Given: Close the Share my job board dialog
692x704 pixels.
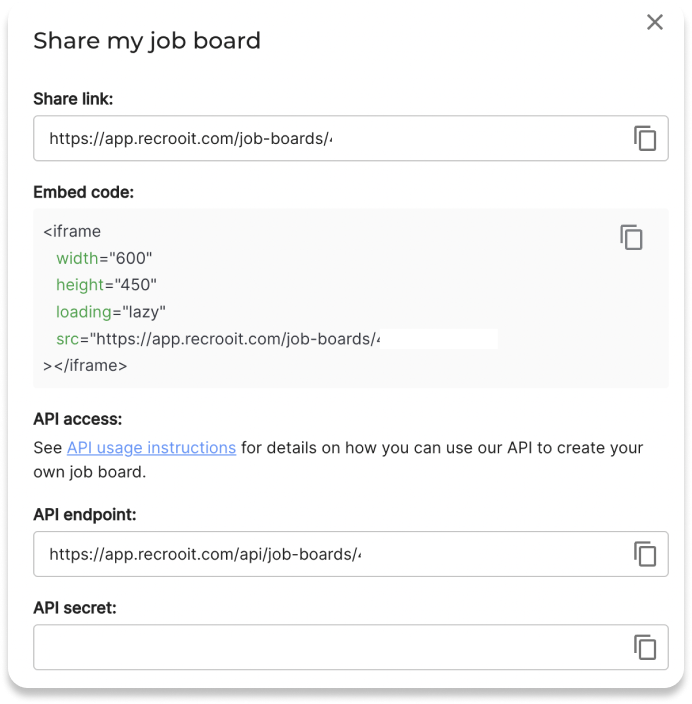Looking at the screenshot, I should pyautogui.click(x=655, y=22).
